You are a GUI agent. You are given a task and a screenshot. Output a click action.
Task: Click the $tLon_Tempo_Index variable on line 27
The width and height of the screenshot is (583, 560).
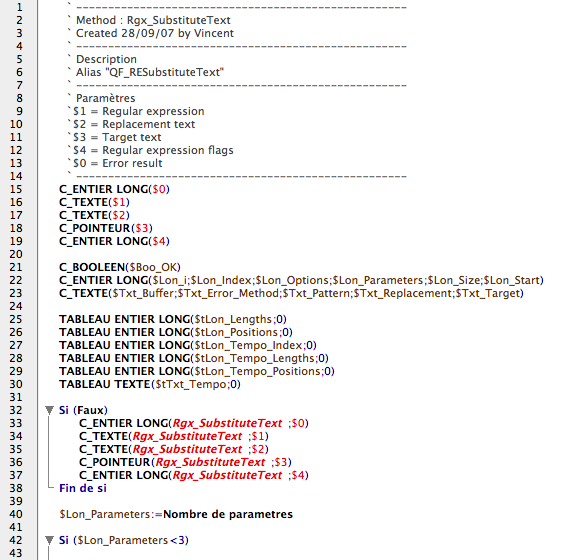[248, 345]
